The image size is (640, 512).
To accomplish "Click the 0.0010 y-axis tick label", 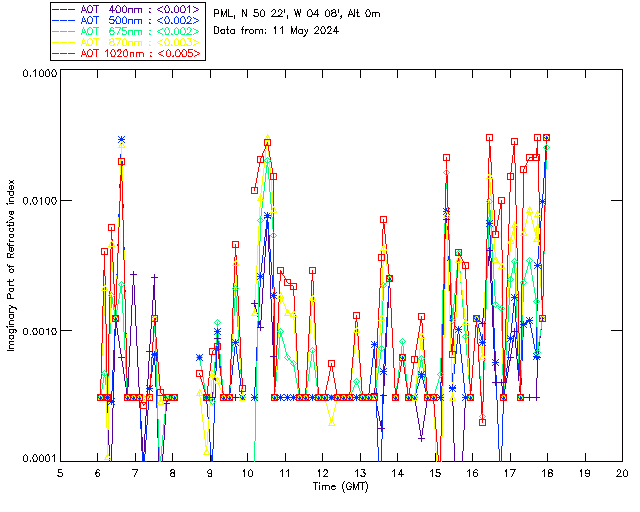I will (x=39, y=331).
